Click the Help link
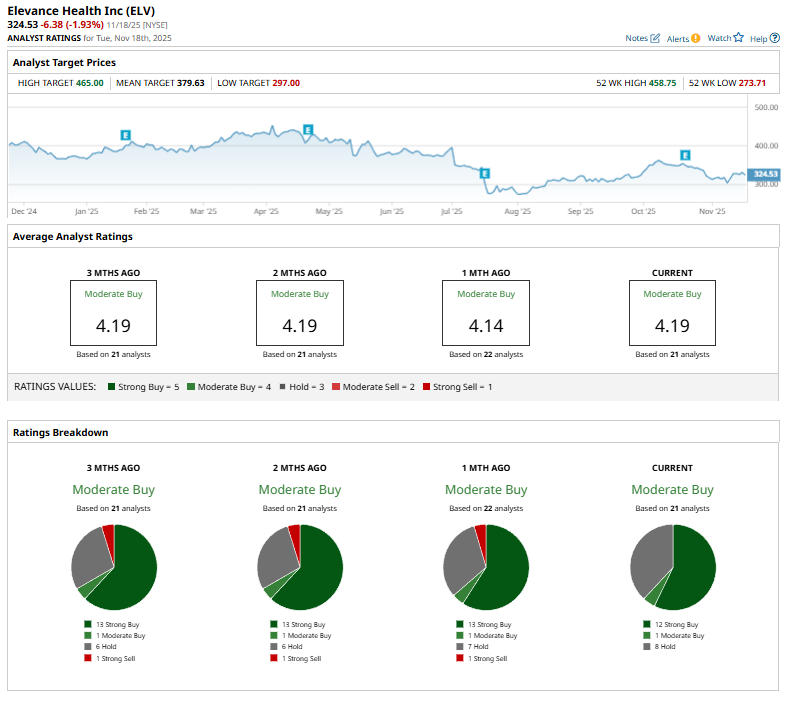786x701 pixels. 758,39
